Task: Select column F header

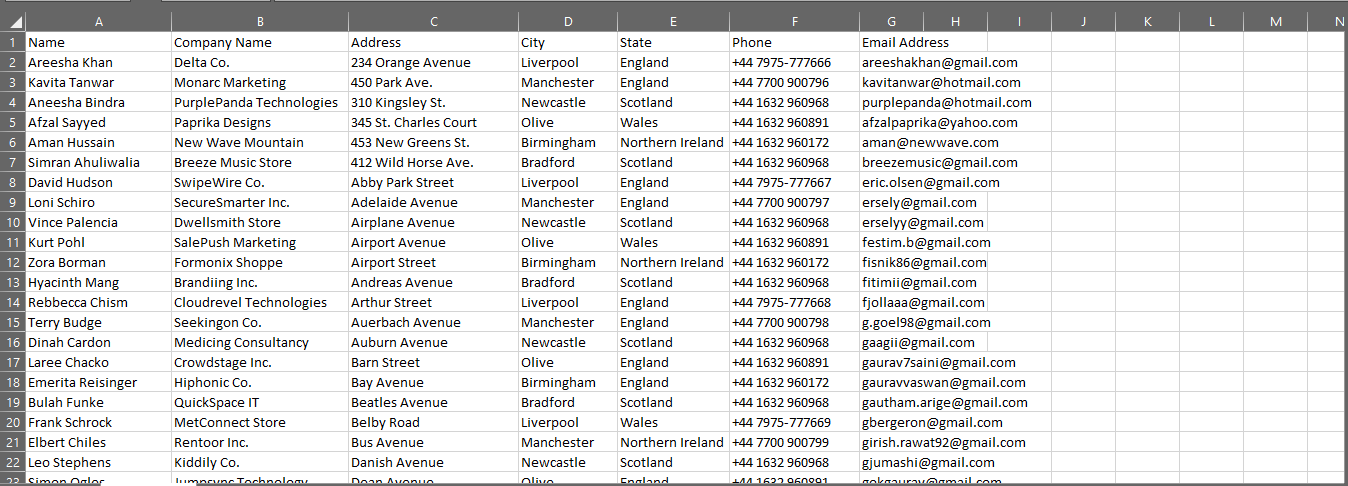Action: click(794, 22)
